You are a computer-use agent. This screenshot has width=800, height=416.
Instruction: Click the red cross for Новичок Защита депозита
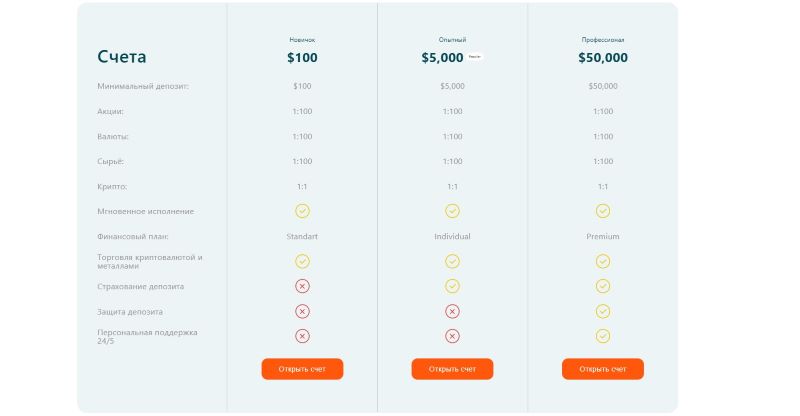[302, 311]
